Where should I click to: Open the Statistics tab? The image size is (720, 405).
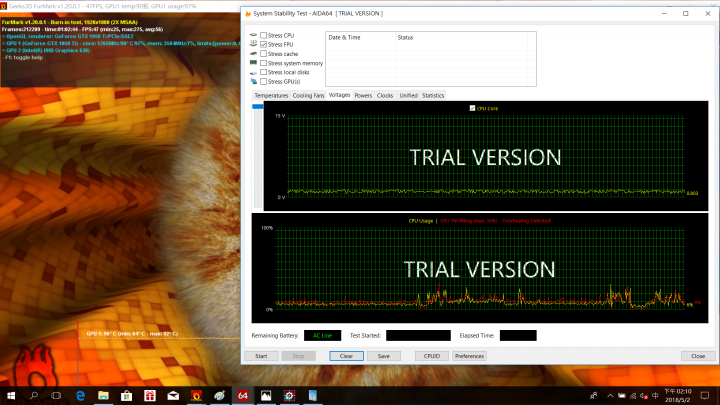pyautogui.click(x=433, y=96)
